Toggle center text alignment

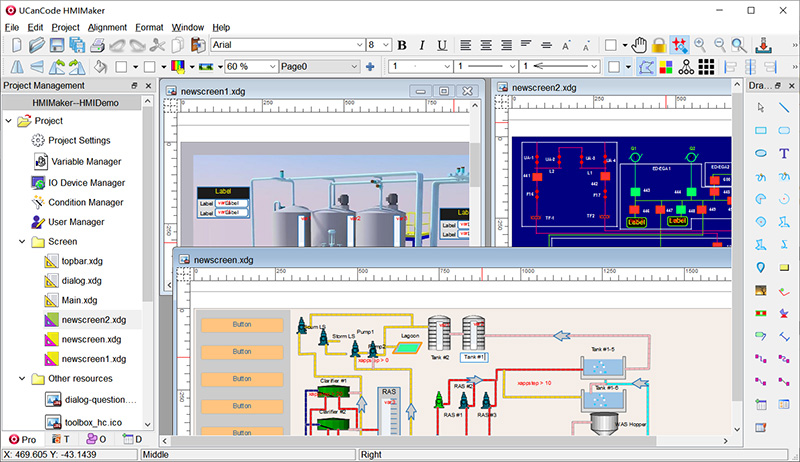[486, 45]
